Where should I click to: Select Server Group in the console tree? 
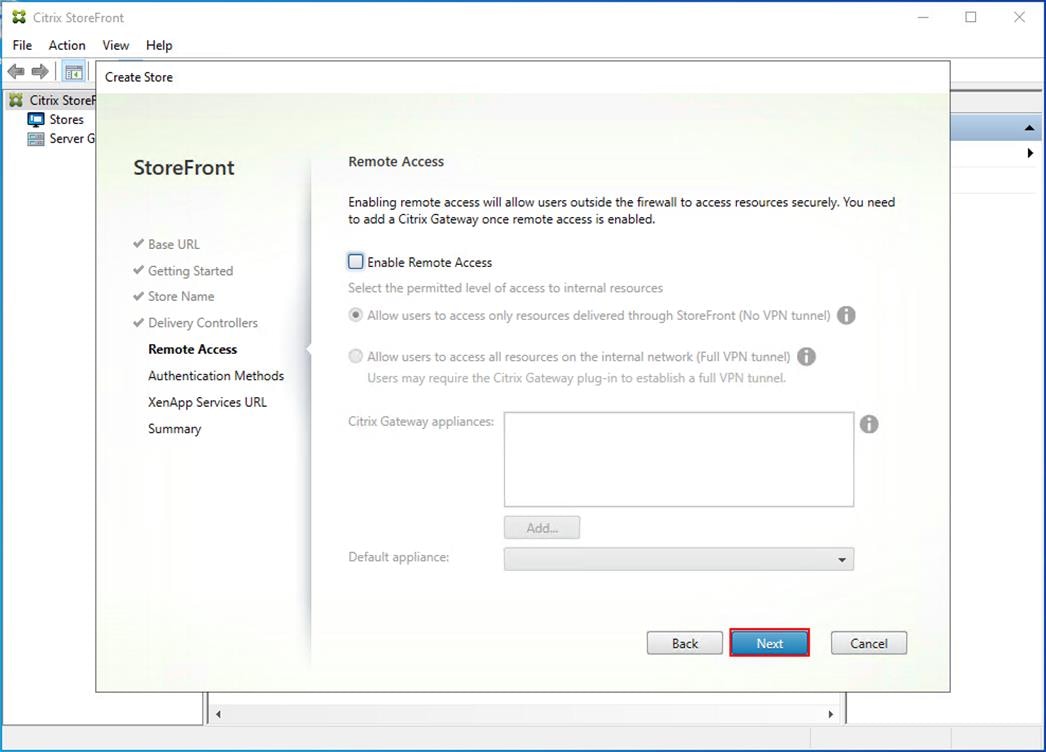click(x=72, y=139)
